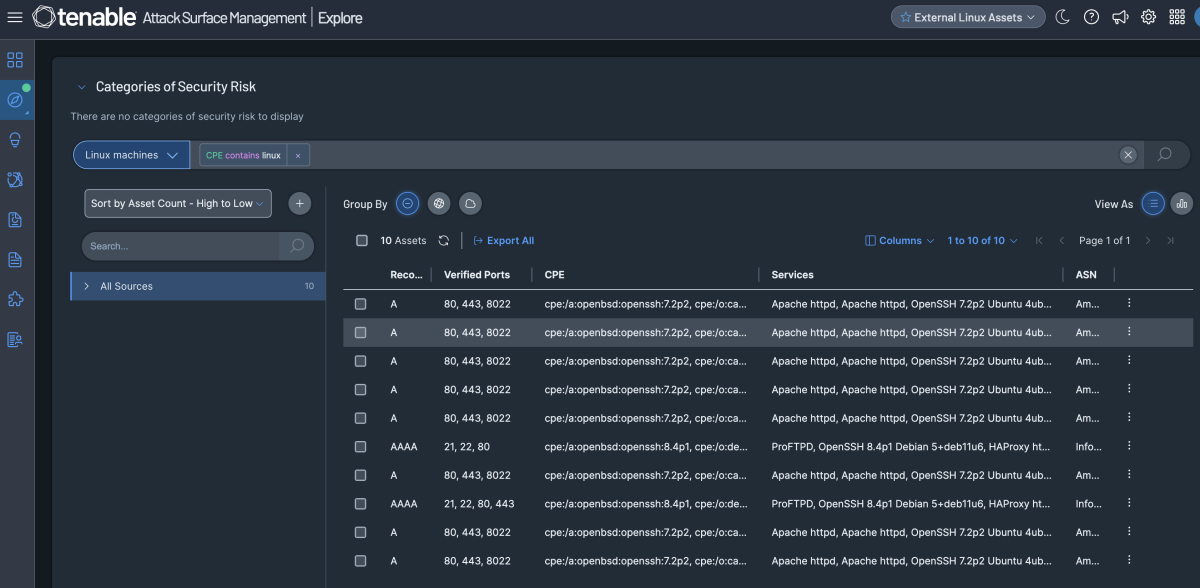Open the help question mark icon

pos(1092,17)
